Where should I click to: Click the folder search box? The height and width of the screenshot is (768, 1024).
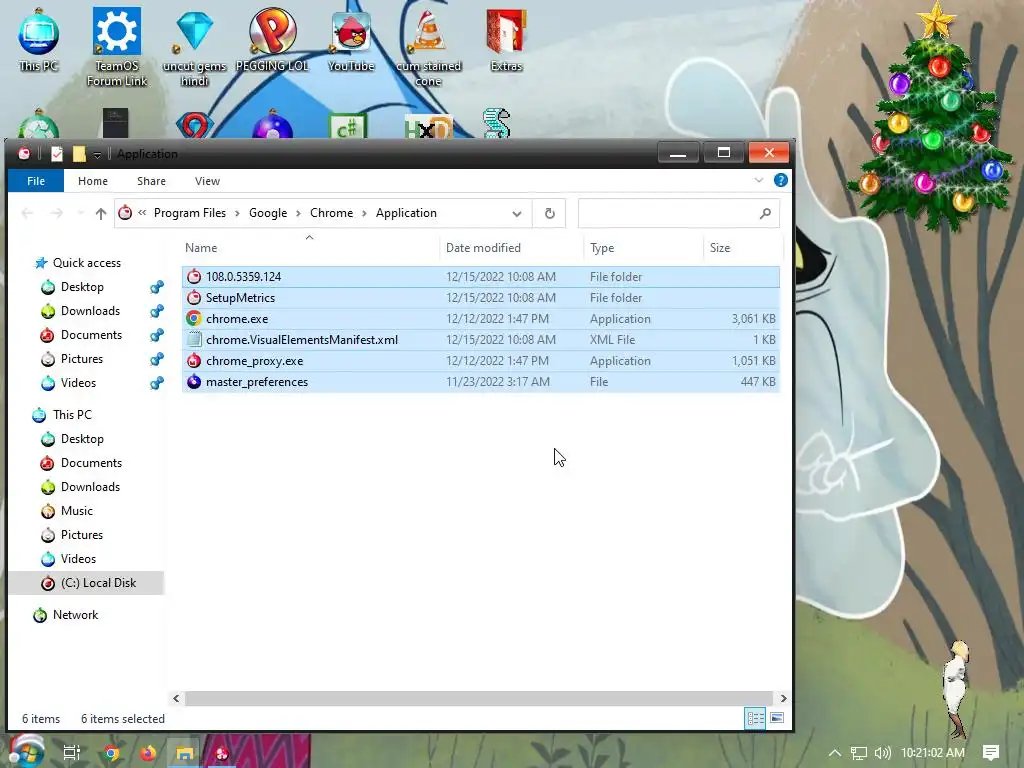[x=679, y=214]
